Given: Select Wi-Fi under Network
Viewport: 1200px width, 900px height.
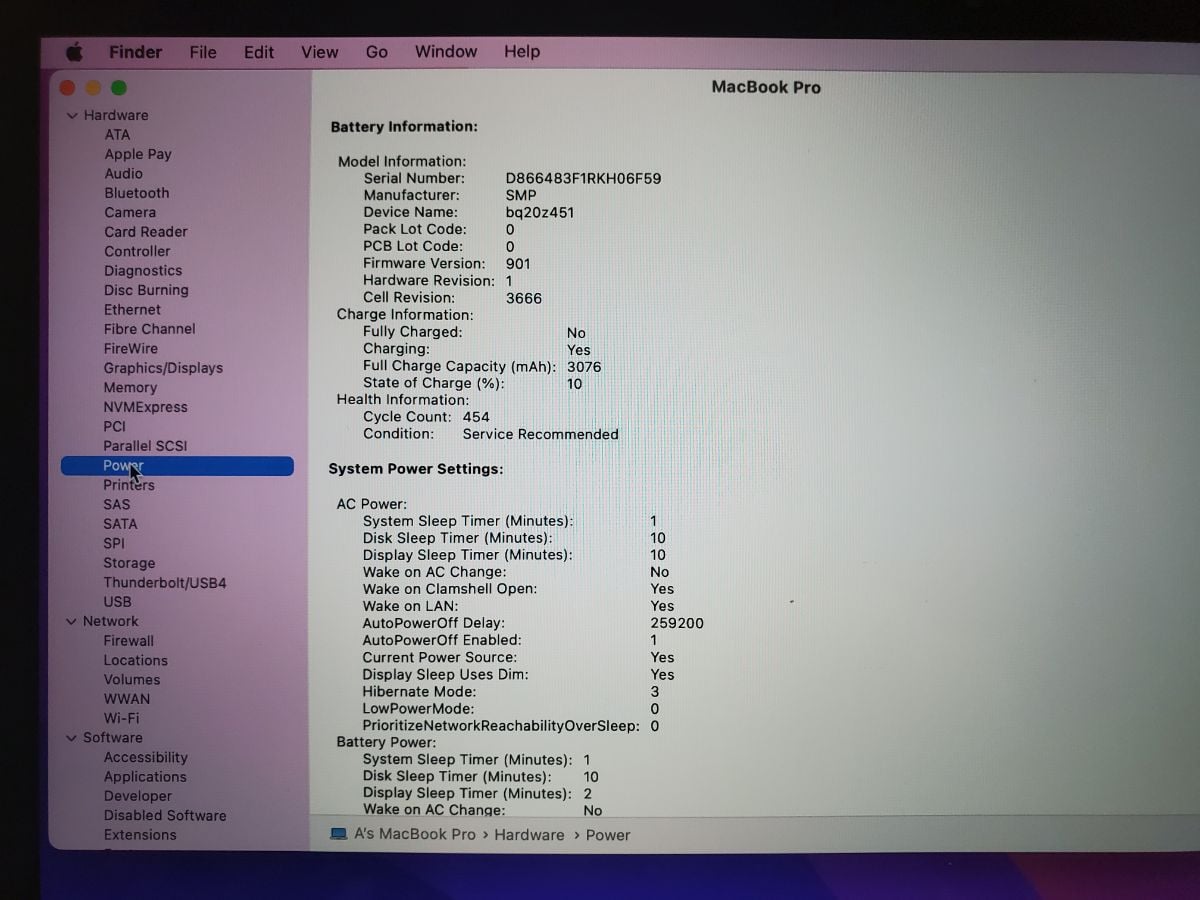Looking at the screenshot, I should coord(121,719).
